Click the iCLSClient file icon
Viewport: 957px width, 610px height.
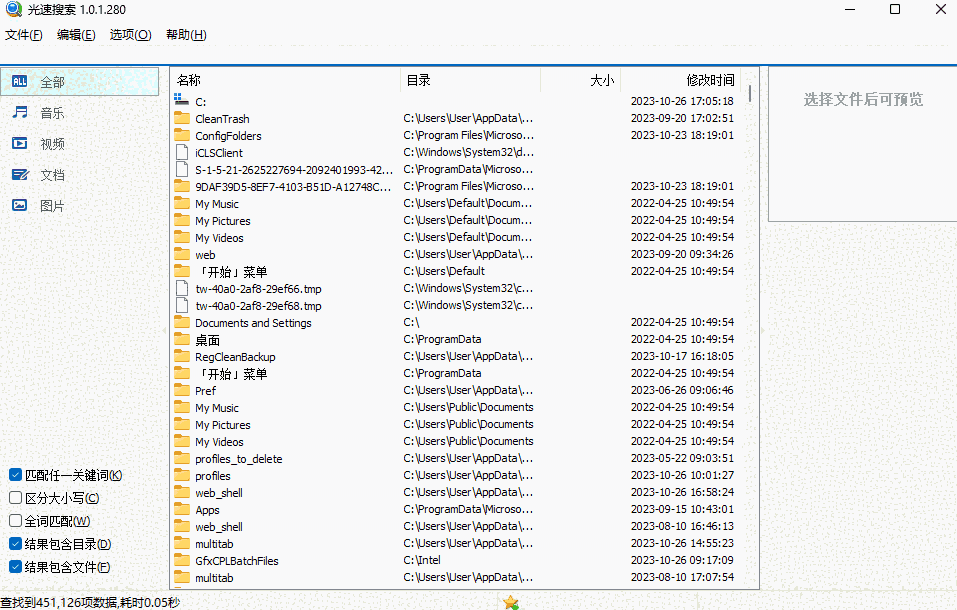pos(182,152)
